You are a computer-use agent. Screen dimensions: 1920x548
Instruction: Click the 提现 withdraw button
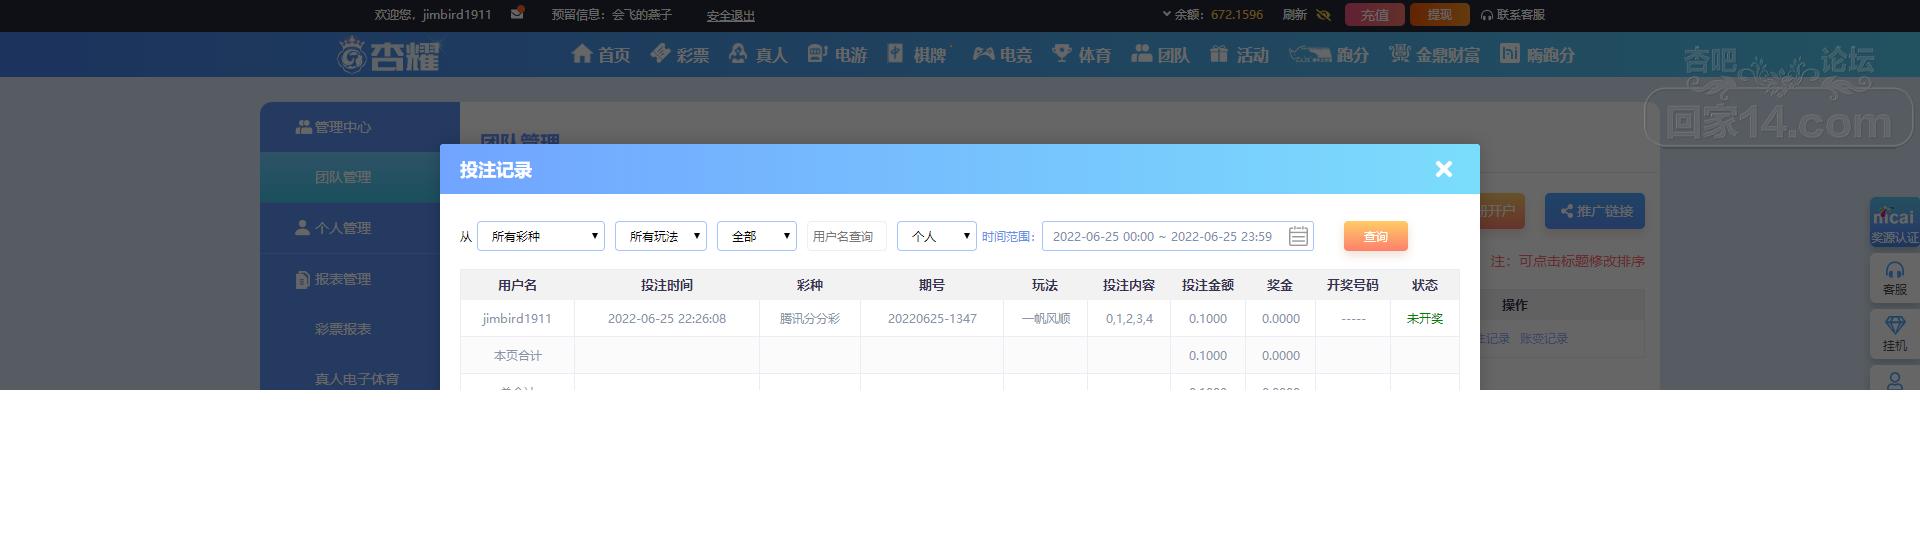point(1439,15)
